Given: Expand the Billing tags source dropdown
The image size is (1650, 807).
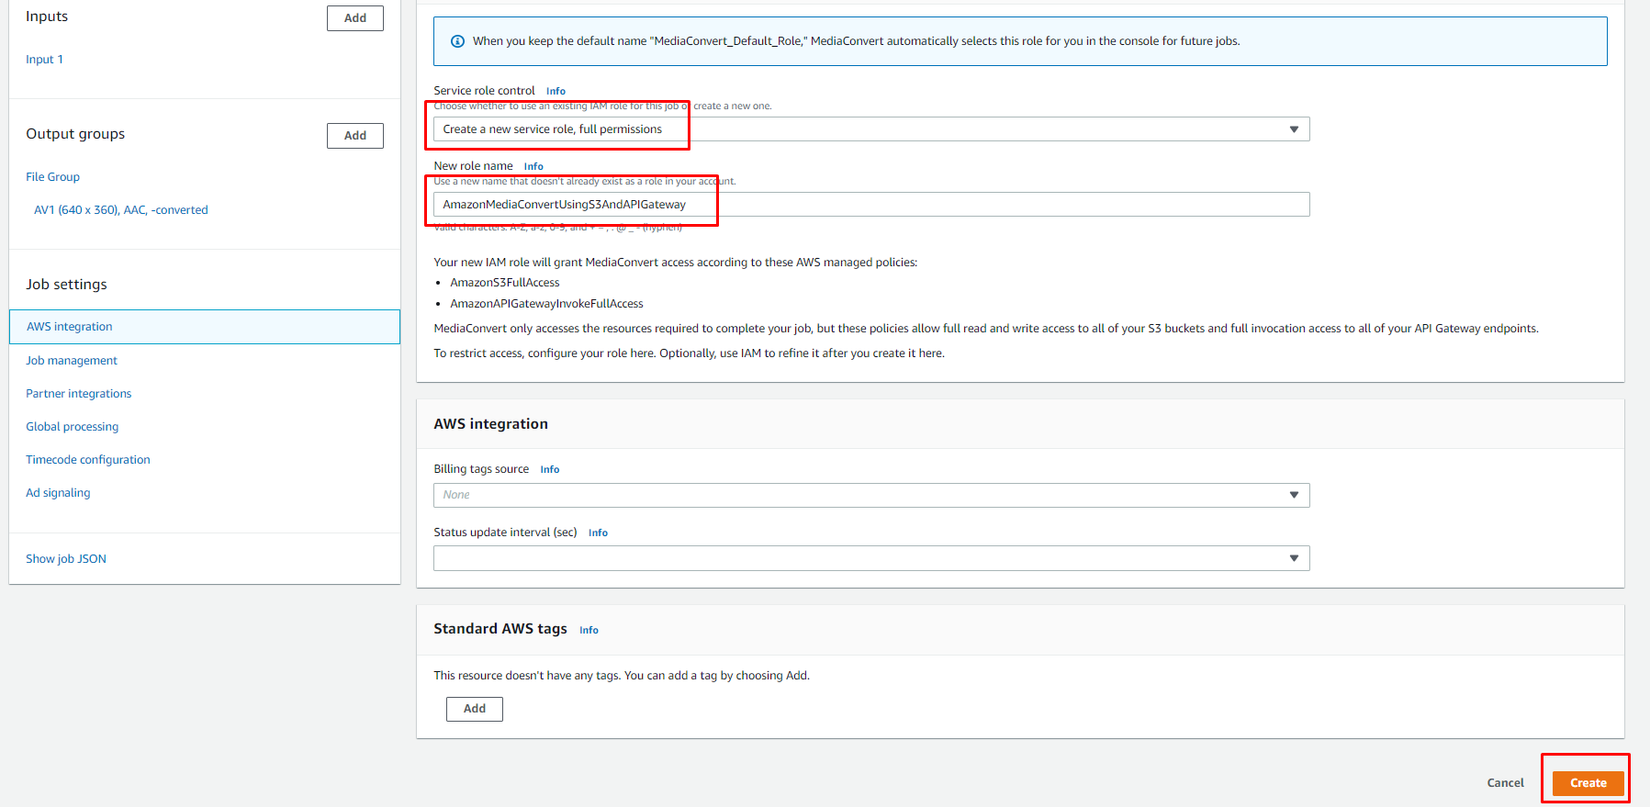Looking at the screenshot, I should coord(870,495).
